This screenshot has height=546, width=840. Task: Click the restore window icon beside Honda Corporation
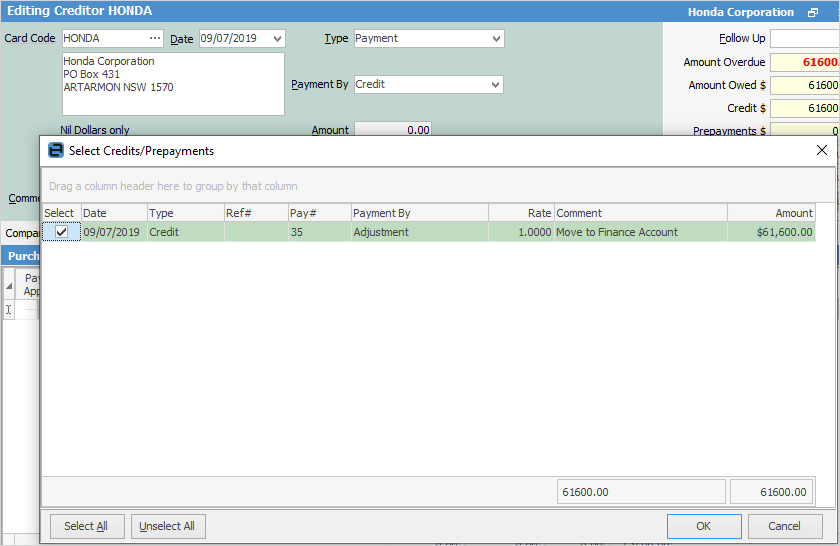click(813, 12)
